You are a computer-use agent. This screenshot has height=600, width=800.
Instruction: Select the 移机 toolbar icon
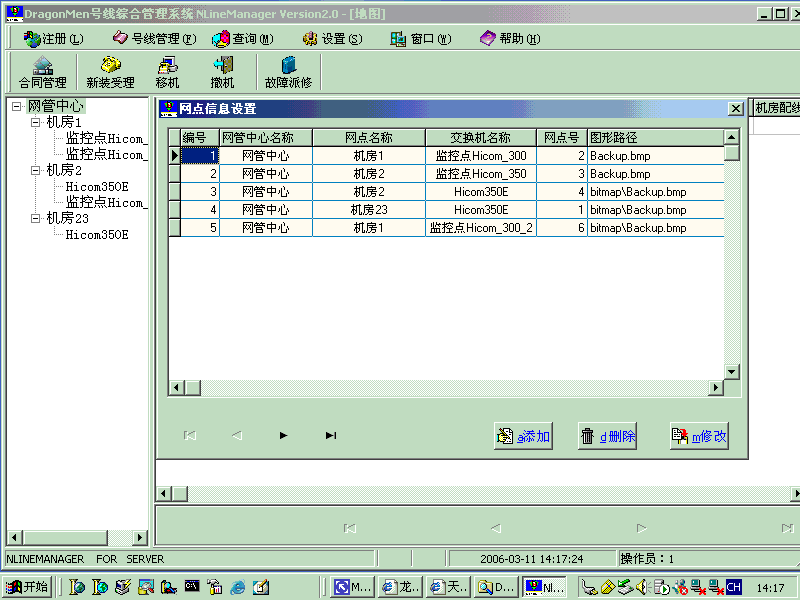point(167,72)
